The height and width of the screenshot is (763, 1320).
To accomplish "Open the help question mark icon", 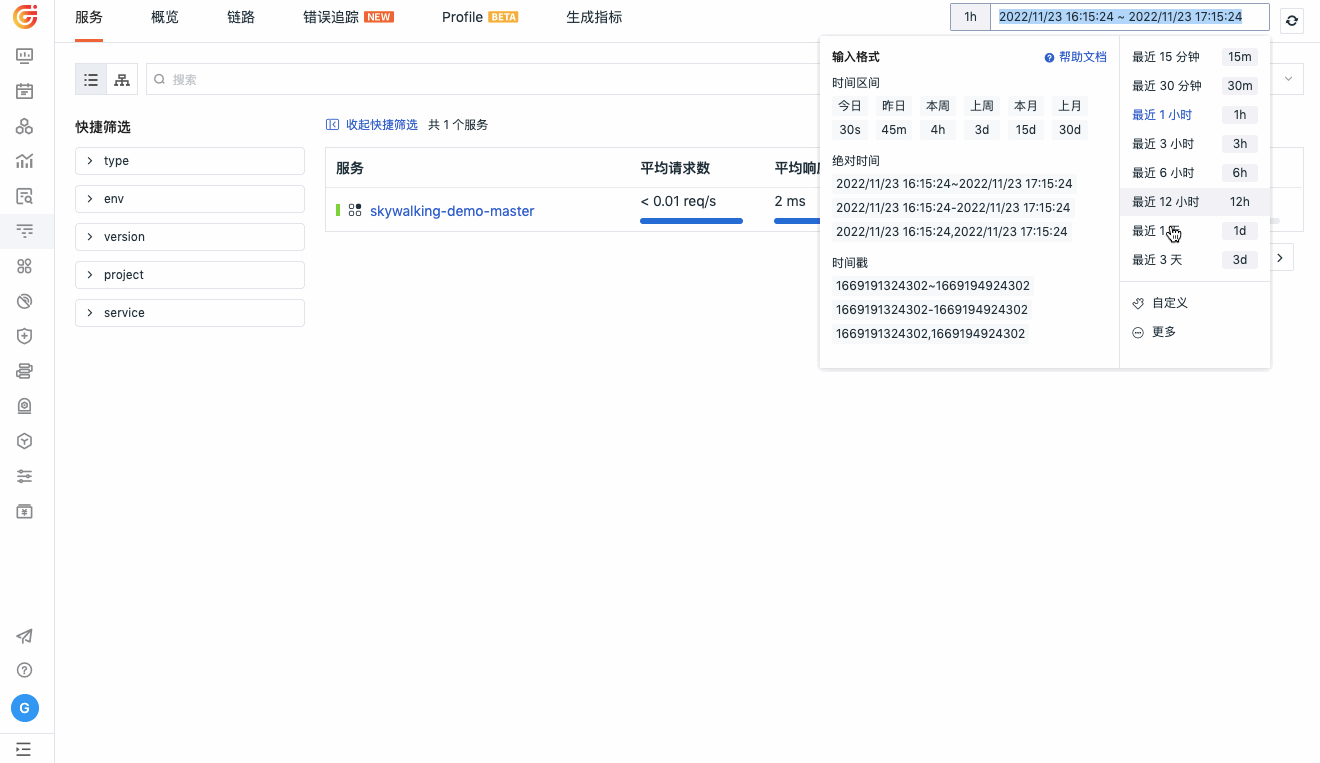I will click(x=25, y=670).
